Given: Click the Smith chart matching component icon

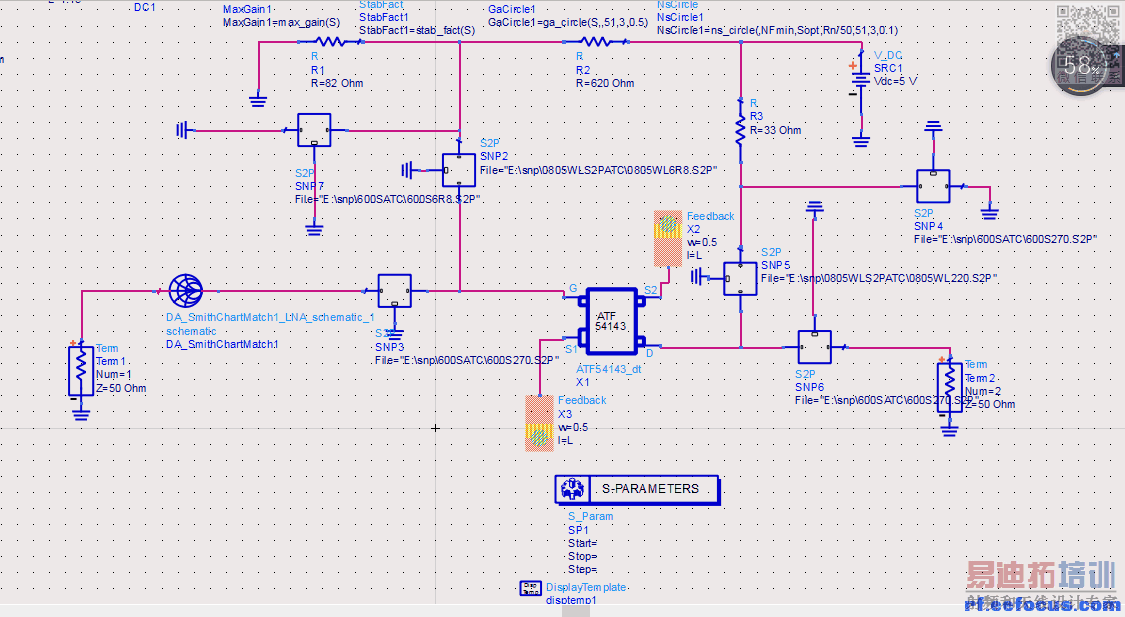Looking at the screenshot, I should click(x=186, y=291).
